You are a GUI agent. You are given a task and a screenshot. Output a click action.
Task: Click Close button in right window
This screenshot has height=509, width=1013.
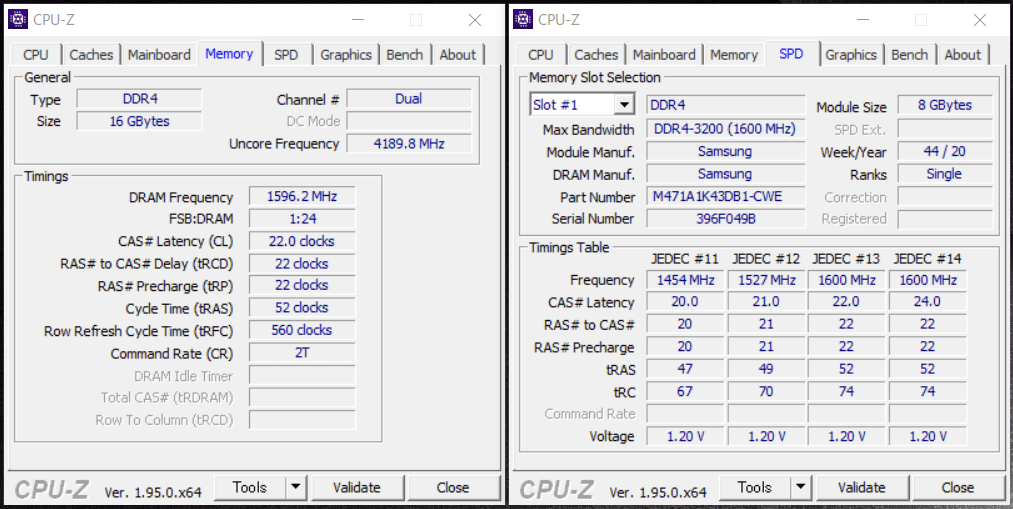coord(958,488)
